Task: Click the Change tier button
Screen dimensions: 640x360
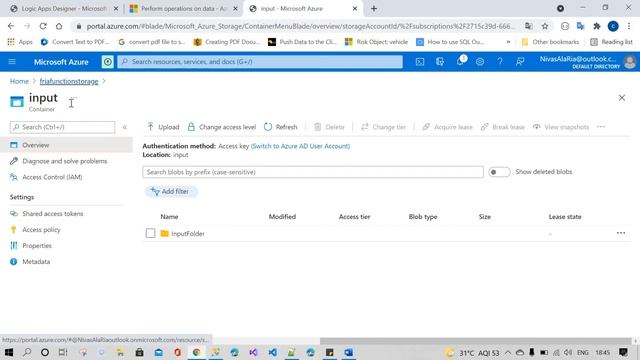Action: click(383, 127)
